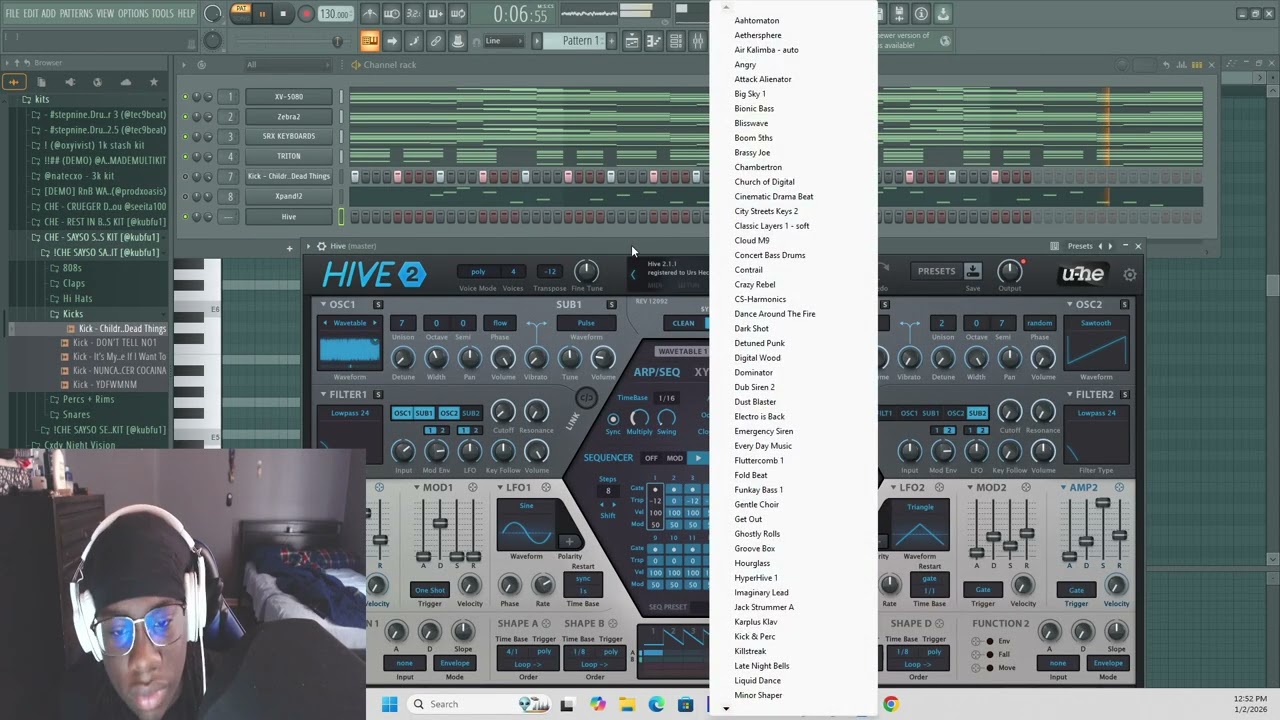The image size is (1280, 720).
Task: Select the Xpand!2 channel button
Action: (288, 196)
